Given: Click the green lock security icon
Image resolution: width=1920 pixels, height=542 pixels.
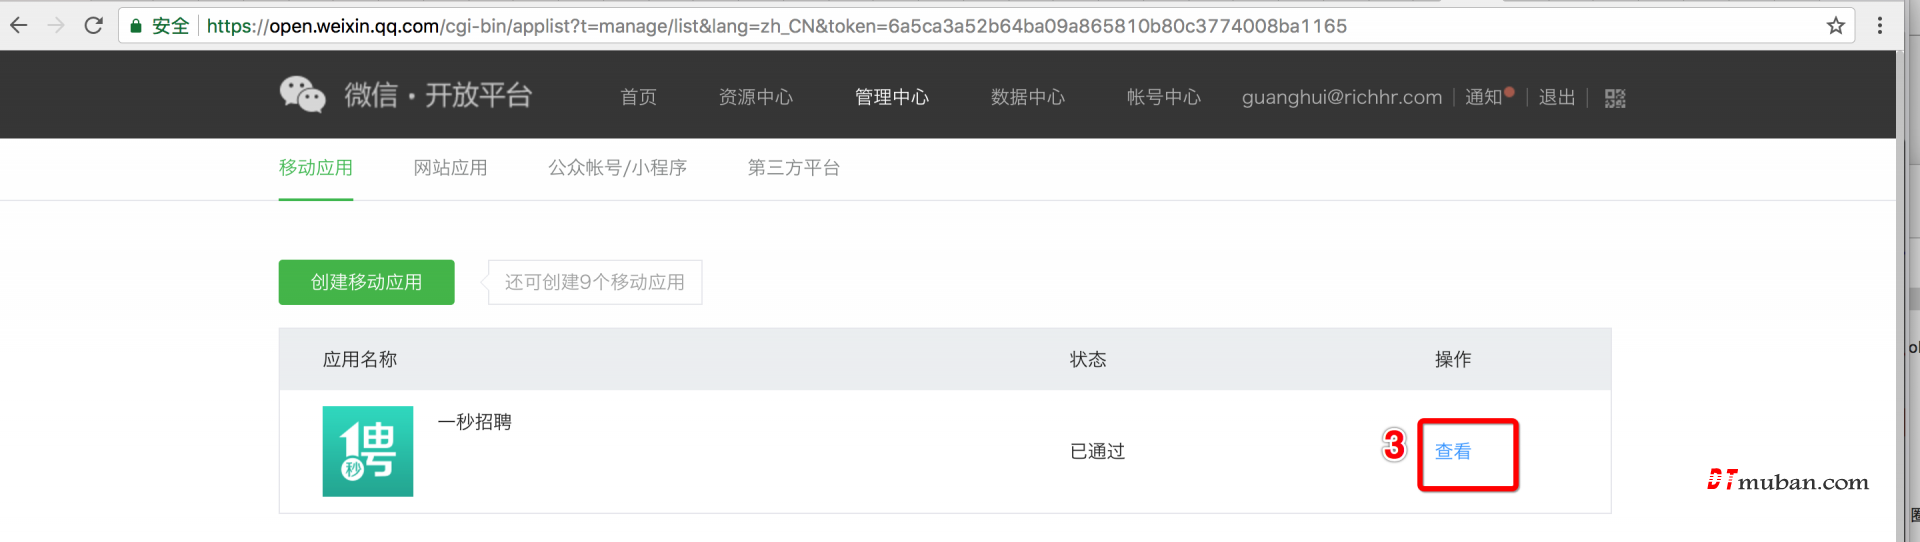Looking at the screenshot, I should click(x=136, y=26).
